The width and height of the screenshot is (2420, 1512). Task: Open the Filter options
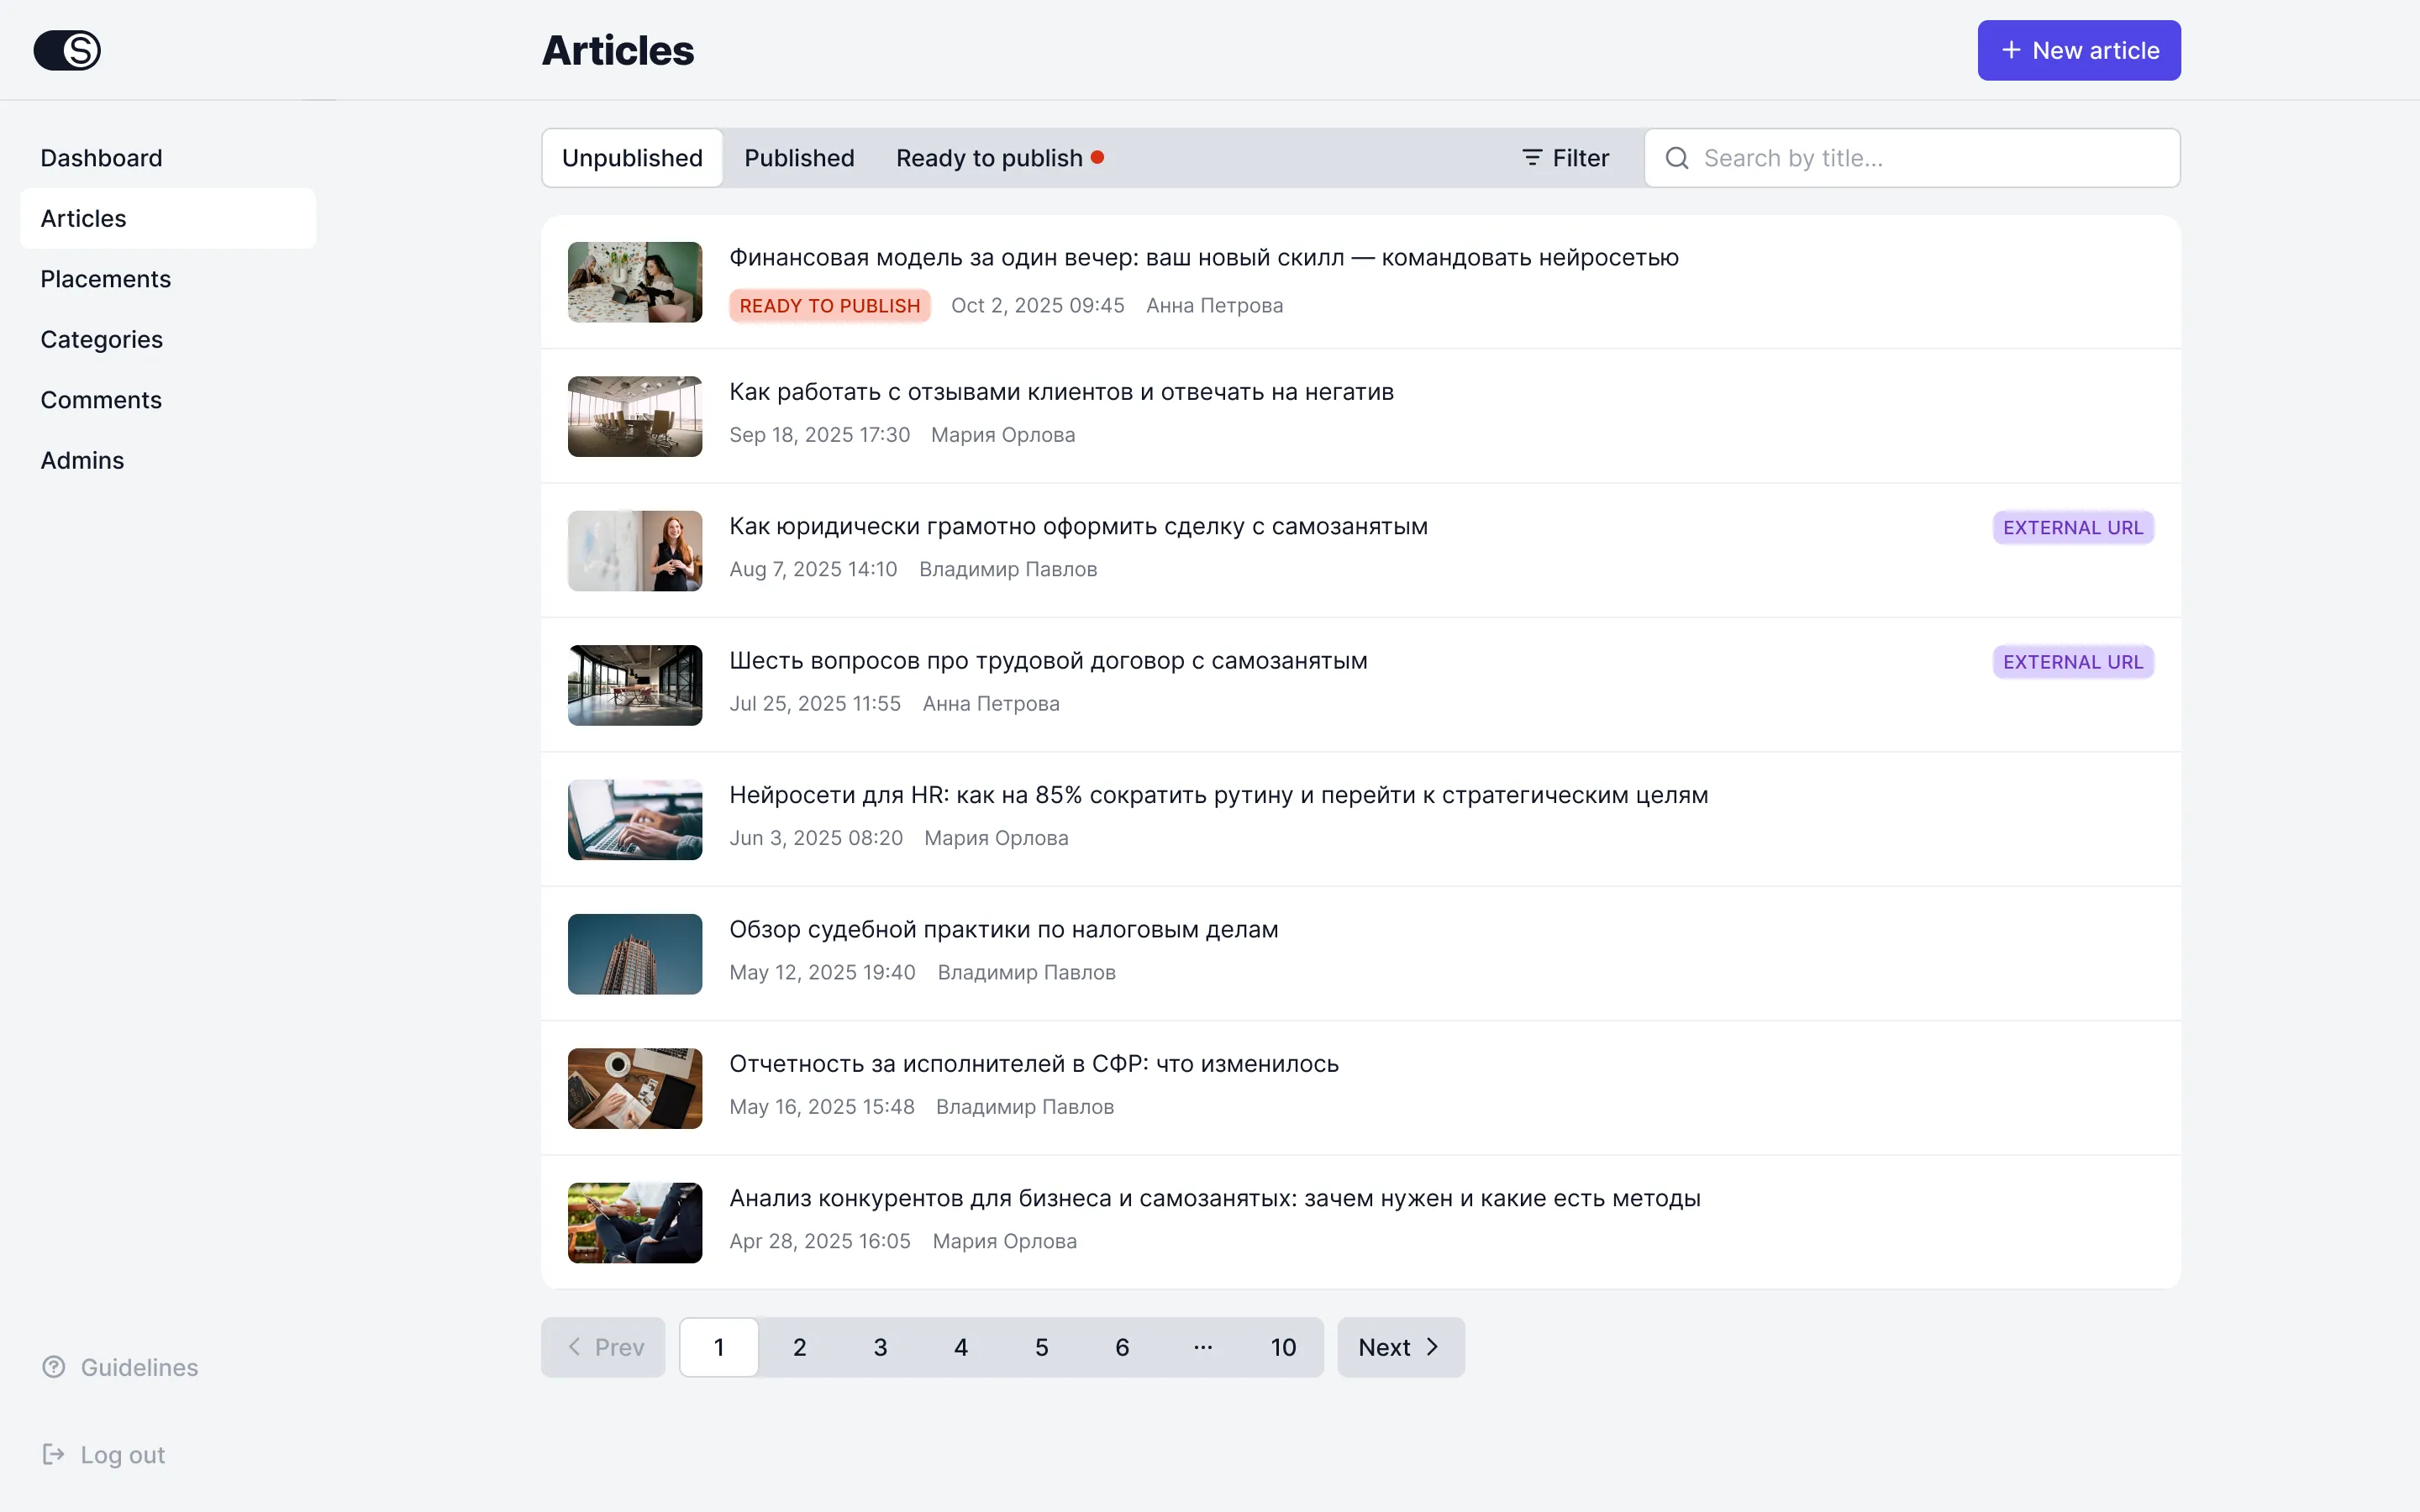coord(1565,158)
